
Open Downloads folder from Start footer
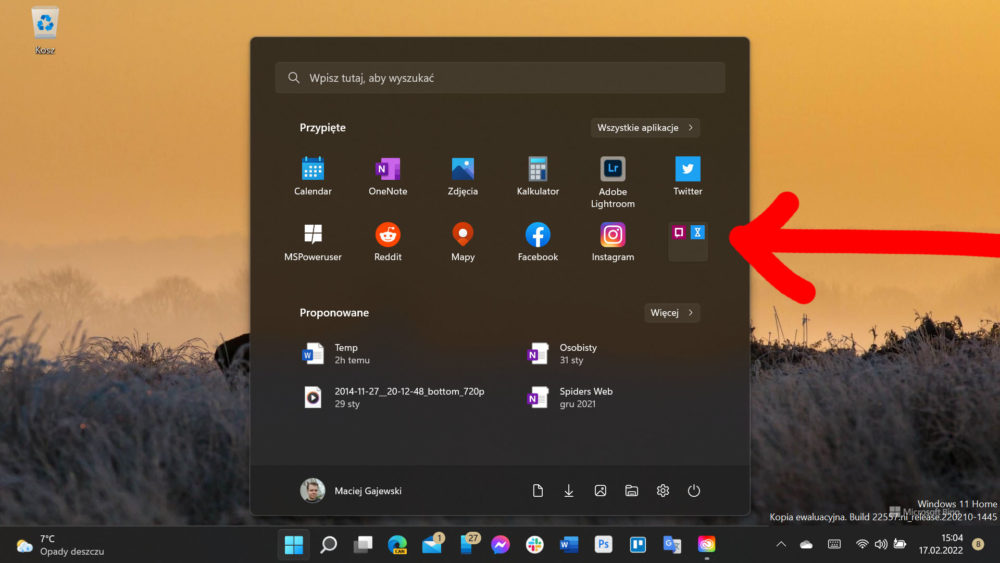point(569,490)
